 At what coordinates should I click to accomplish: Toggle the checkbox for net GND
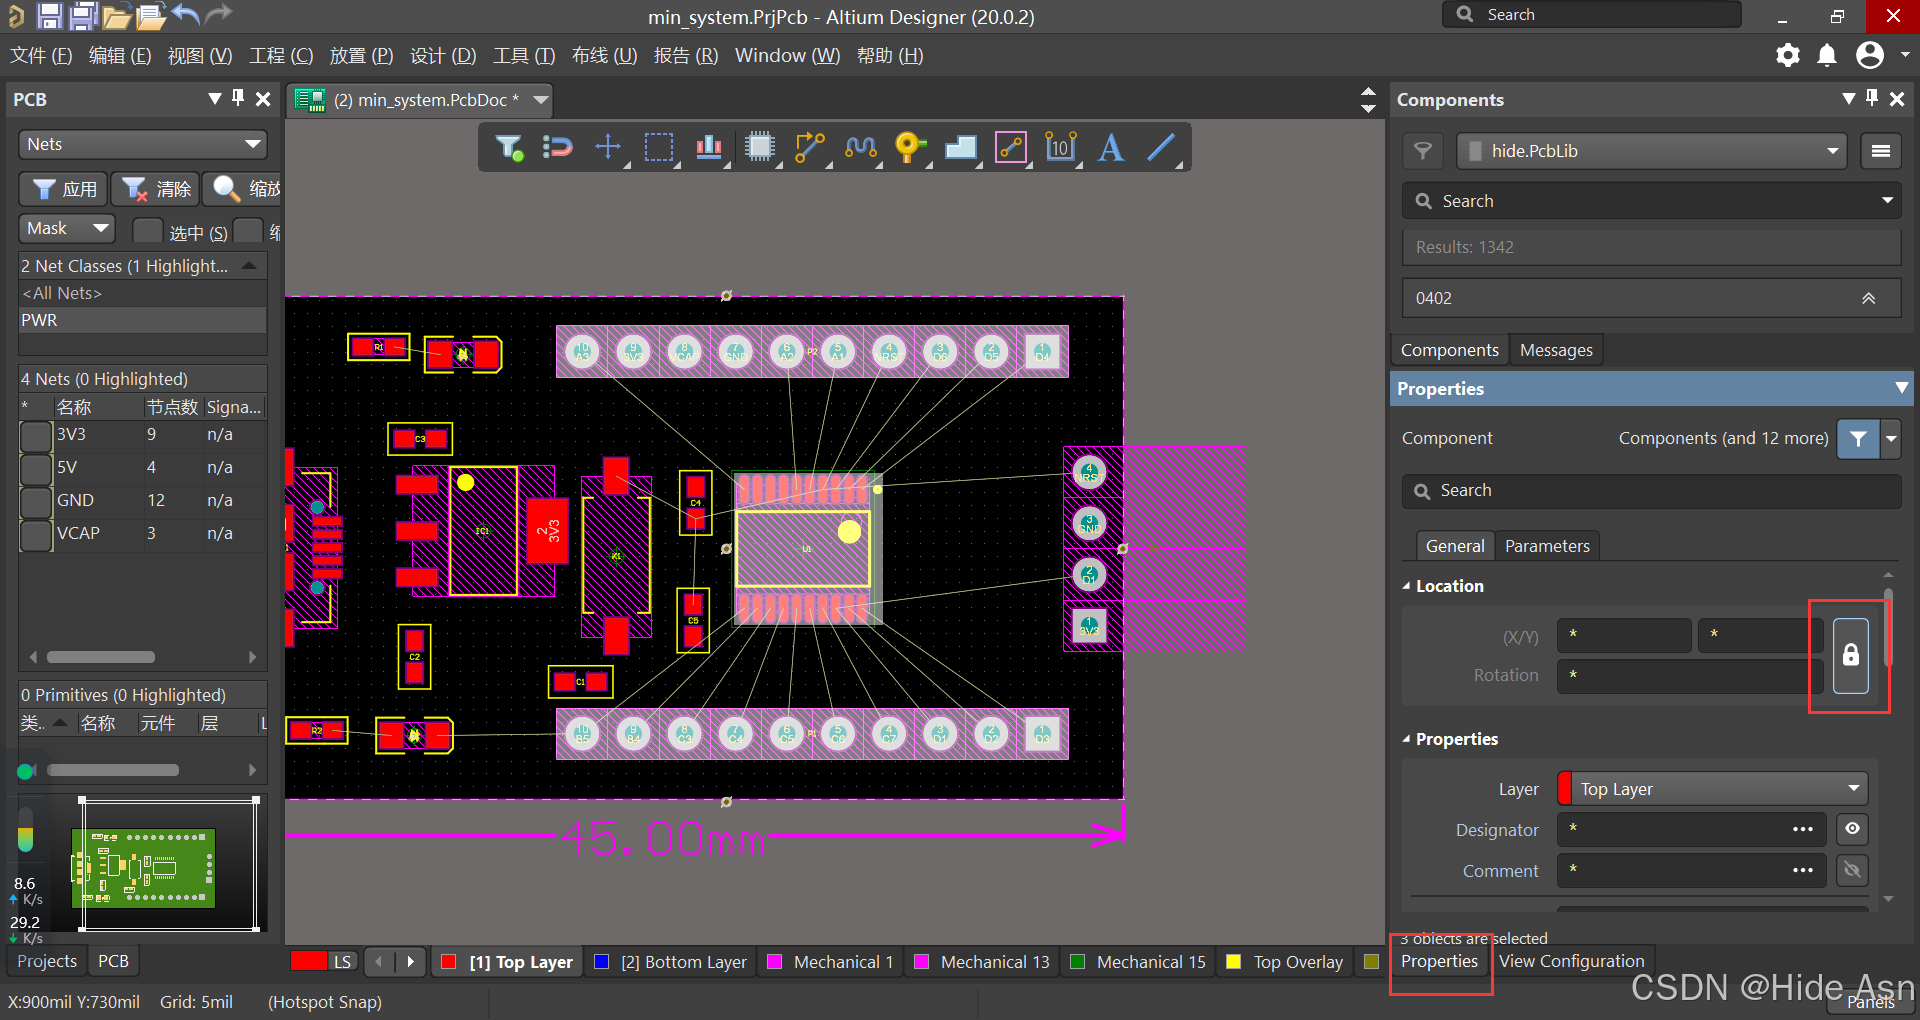point(36,502)
